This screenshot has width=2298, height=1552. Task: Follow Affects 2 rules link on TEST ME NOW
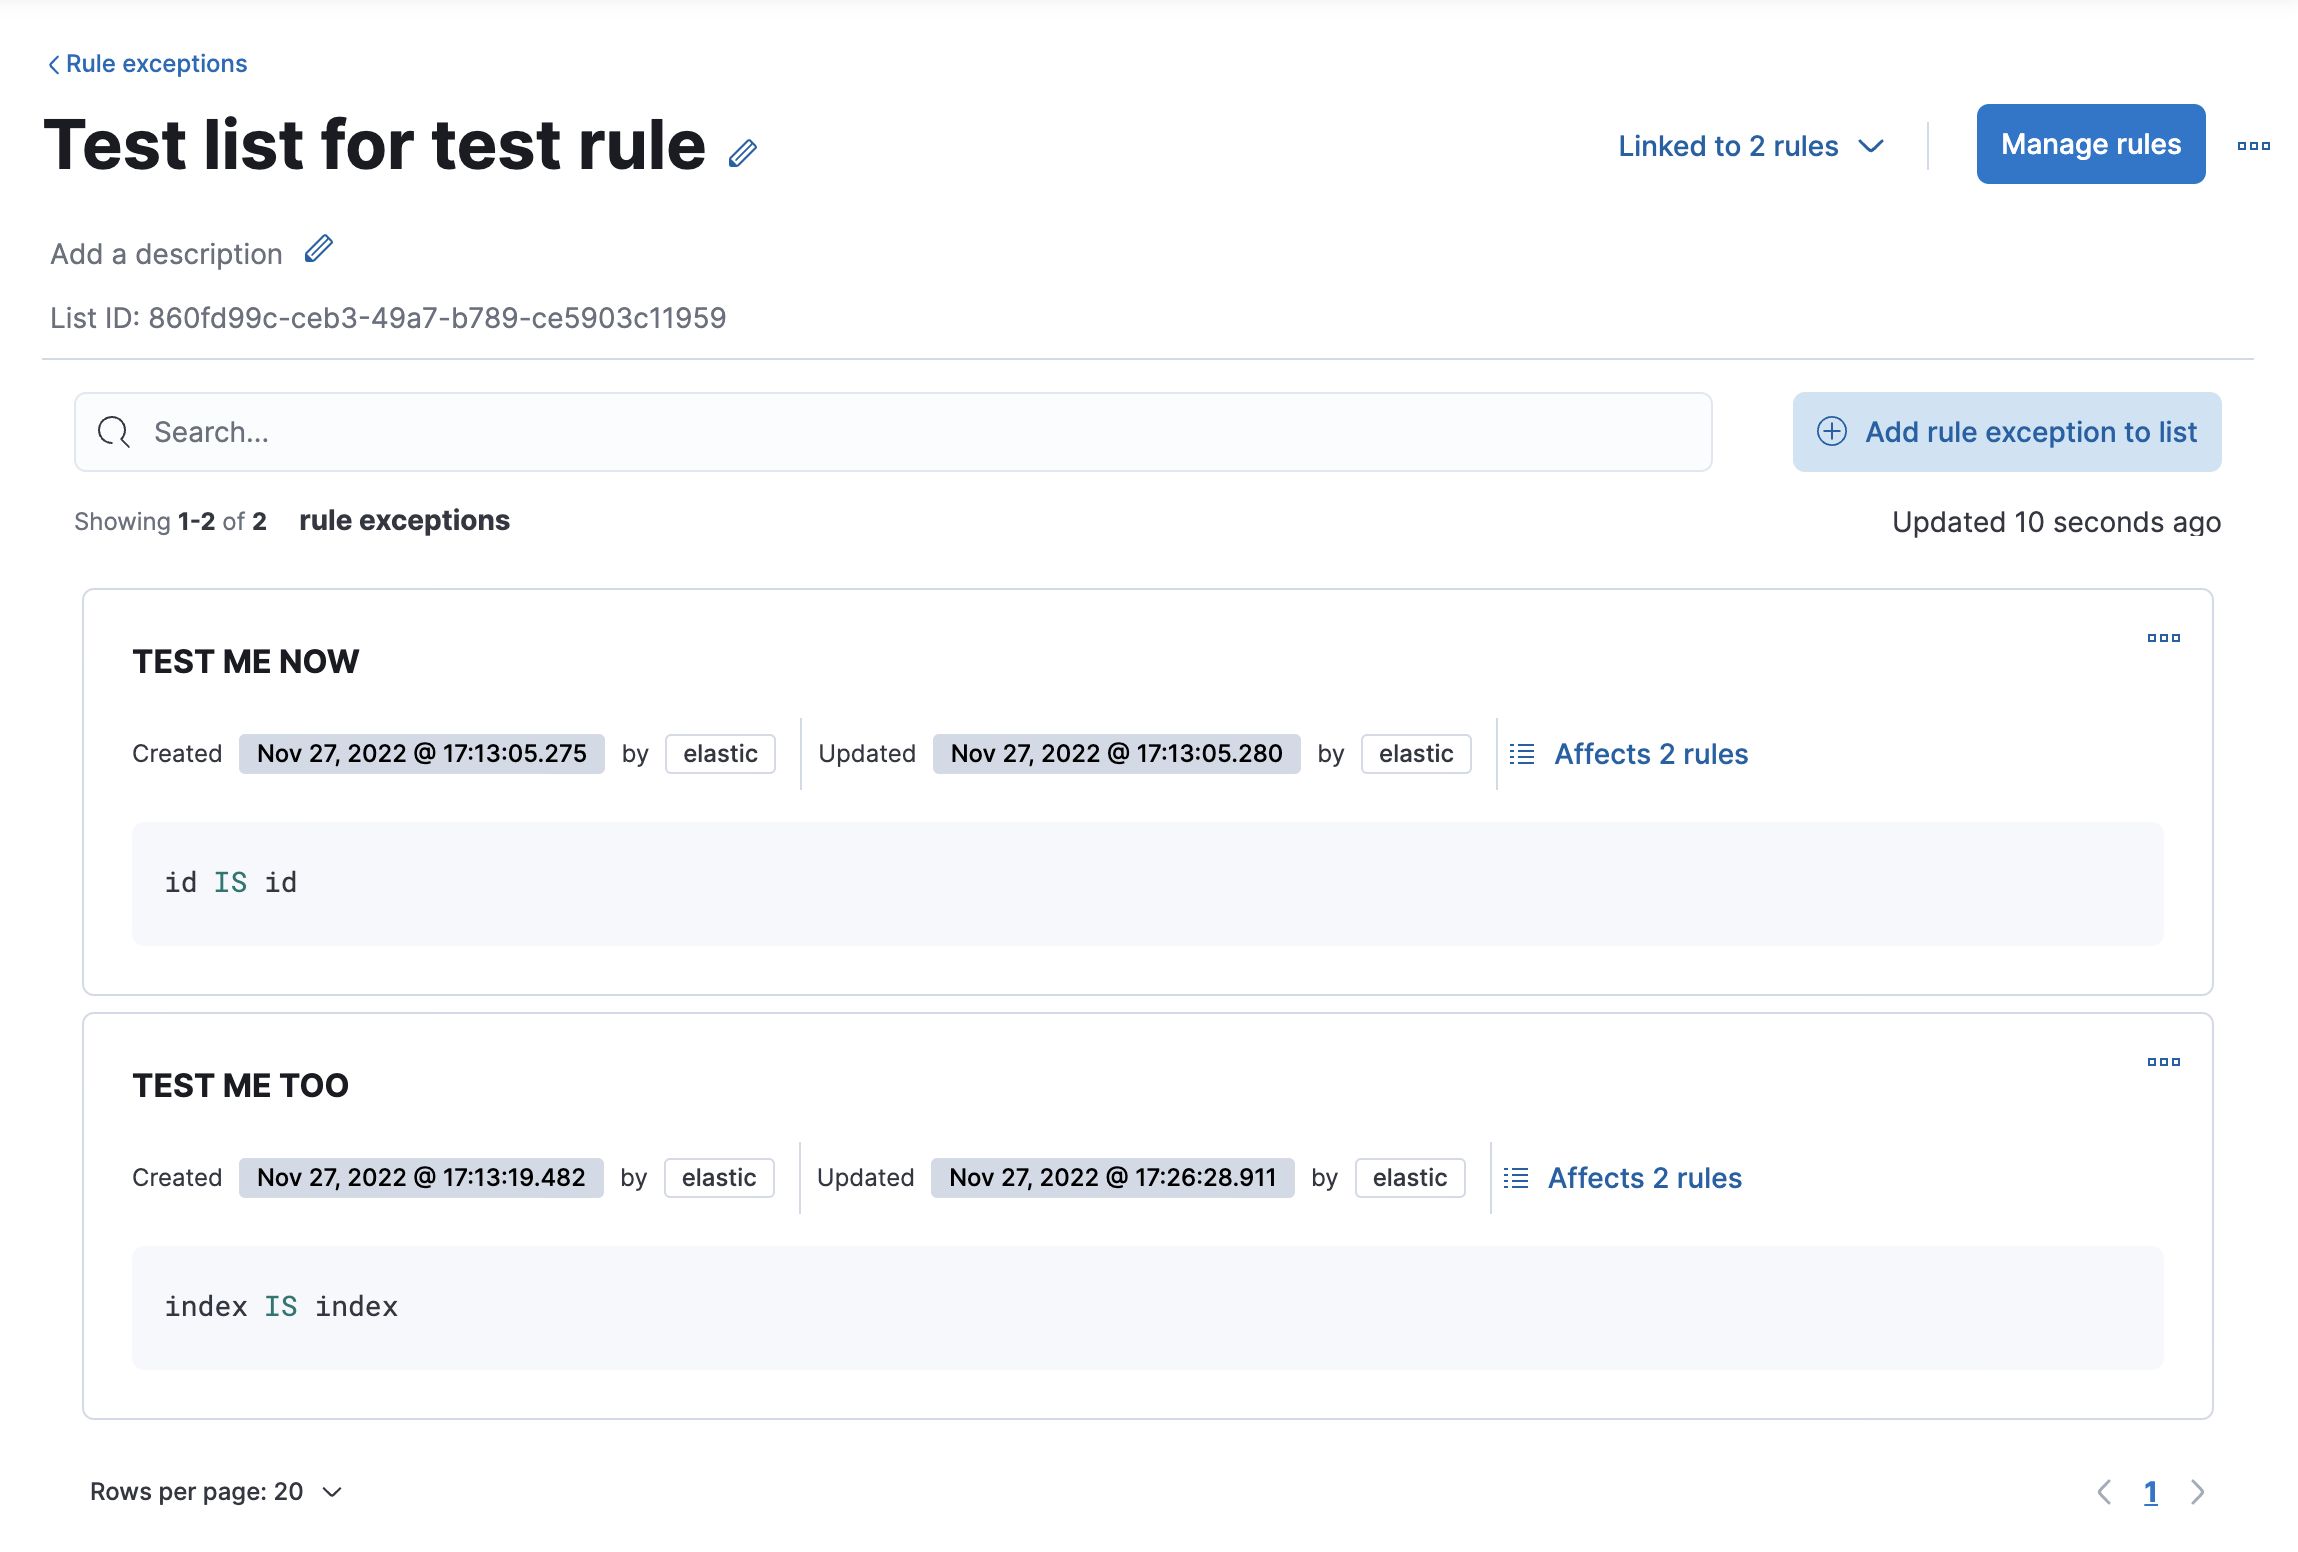pos(1650,753)
